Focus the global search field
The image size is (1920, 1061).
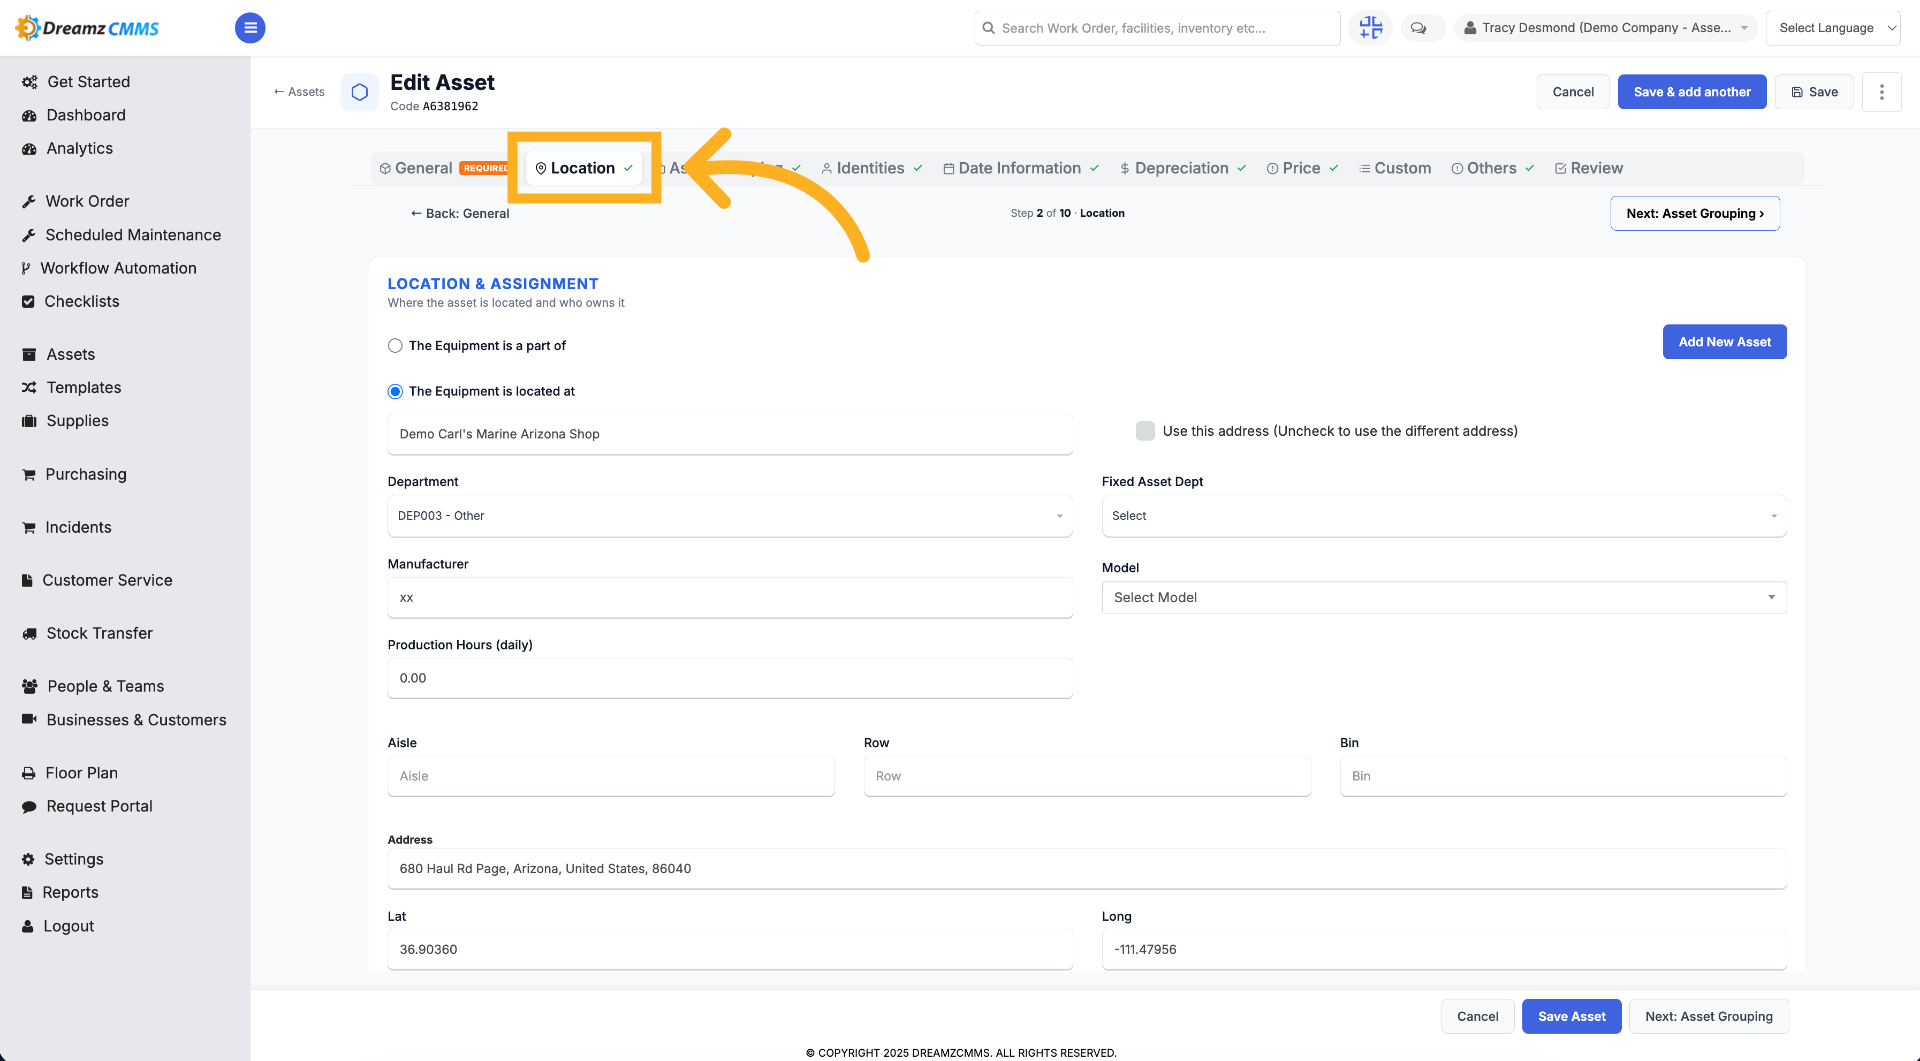pyautogui.click(x=1158, y=28)
